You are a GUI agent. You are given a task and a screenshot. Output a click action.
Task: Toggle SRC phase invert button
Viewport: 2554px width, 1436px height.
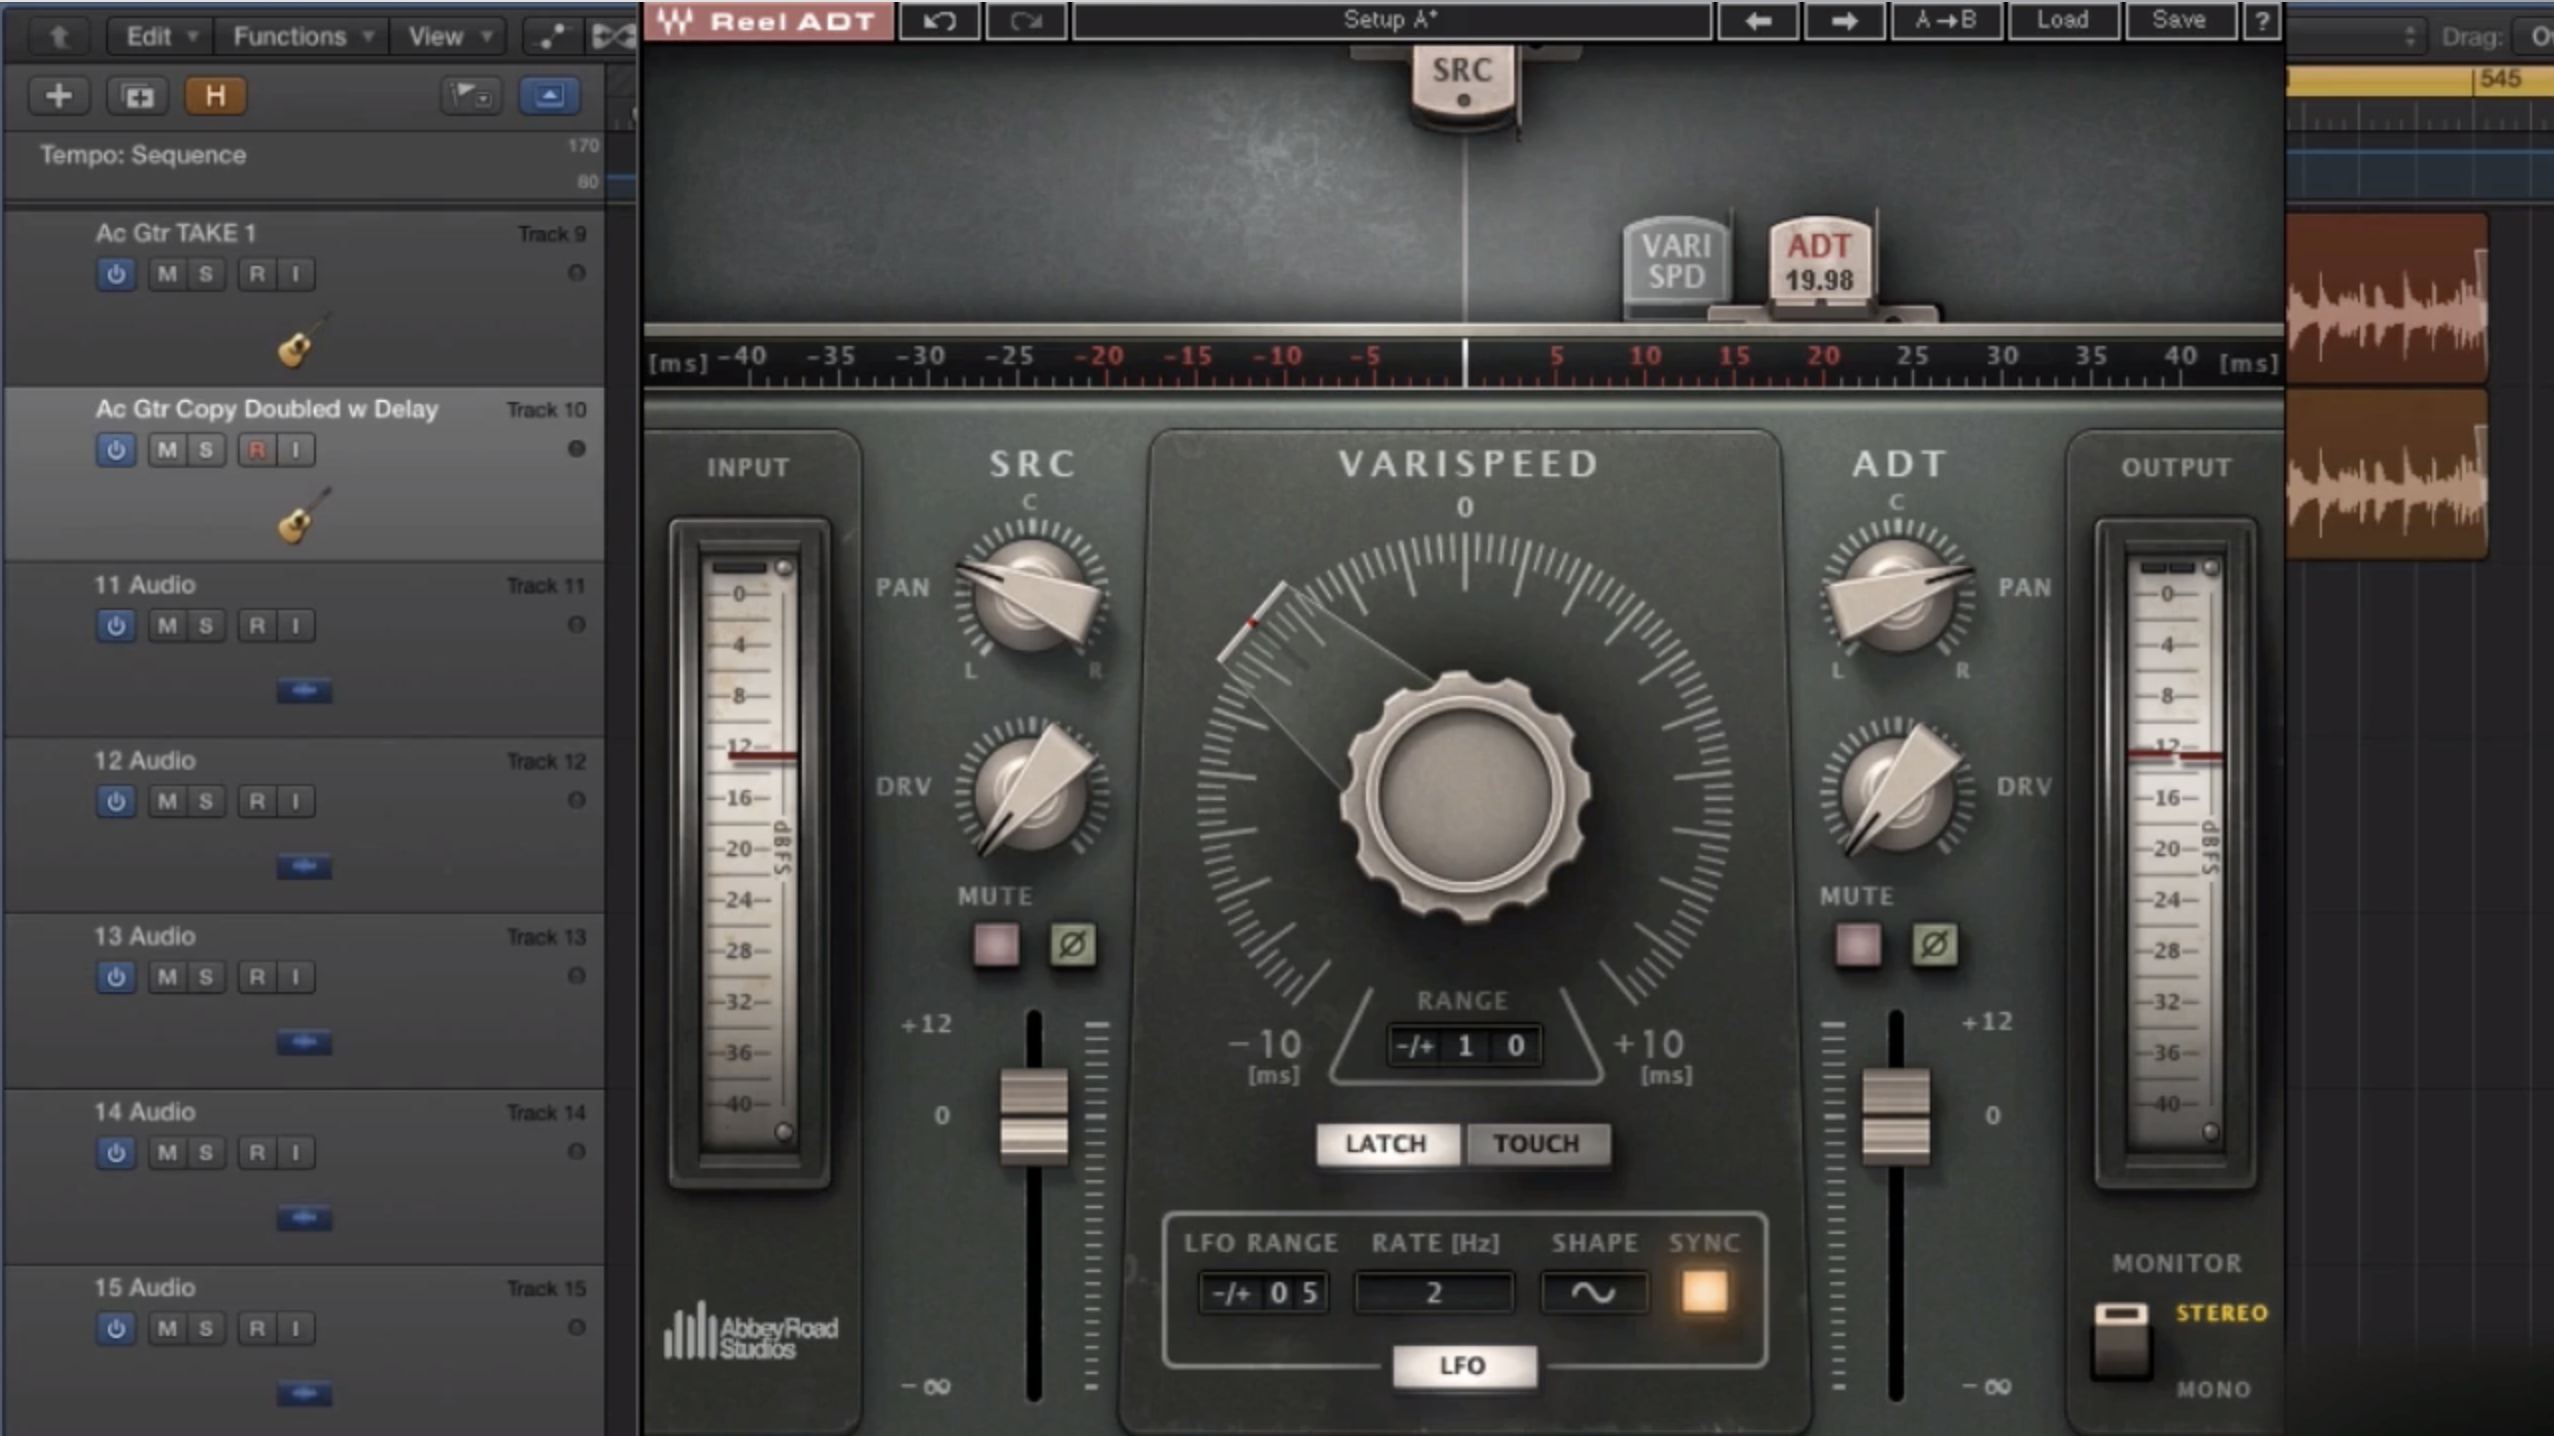pyautogui.click(x=1072, y=944)
